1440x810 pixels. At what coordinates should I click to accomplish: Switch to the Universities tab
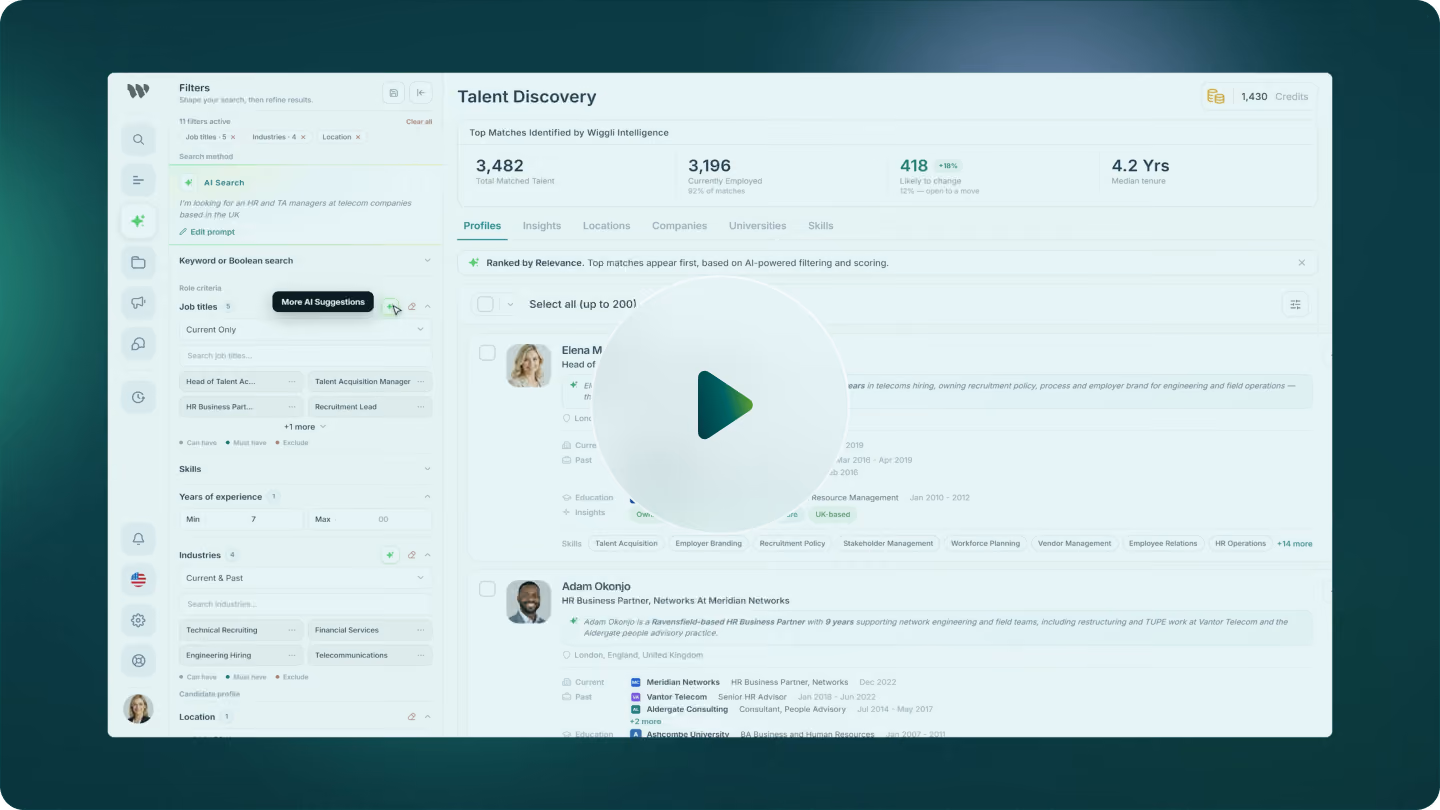coord(758,226)
